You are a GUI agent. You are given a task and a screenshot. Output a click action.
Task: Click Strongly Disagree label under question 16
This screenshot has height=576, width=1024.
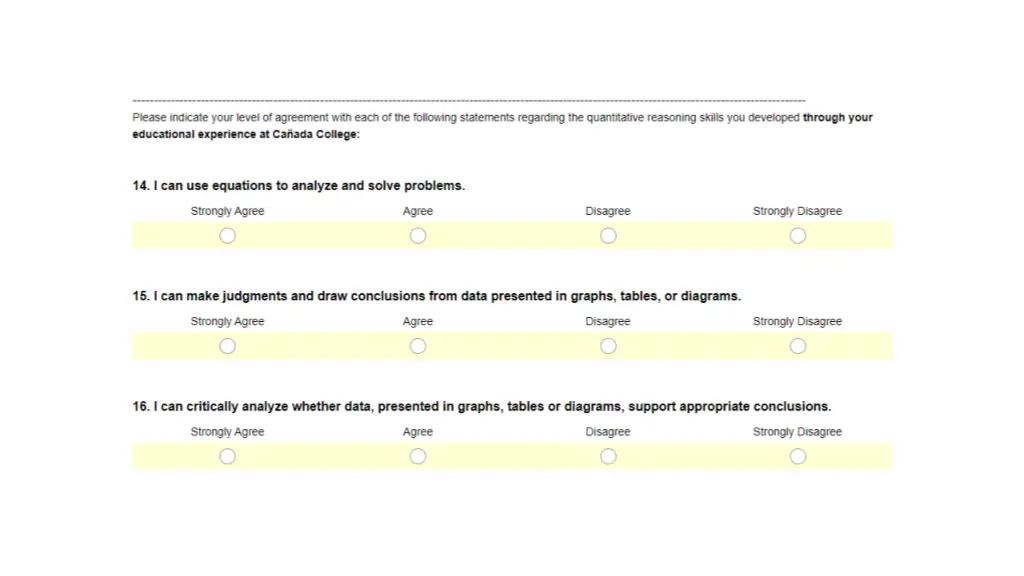tap(797, 432)
